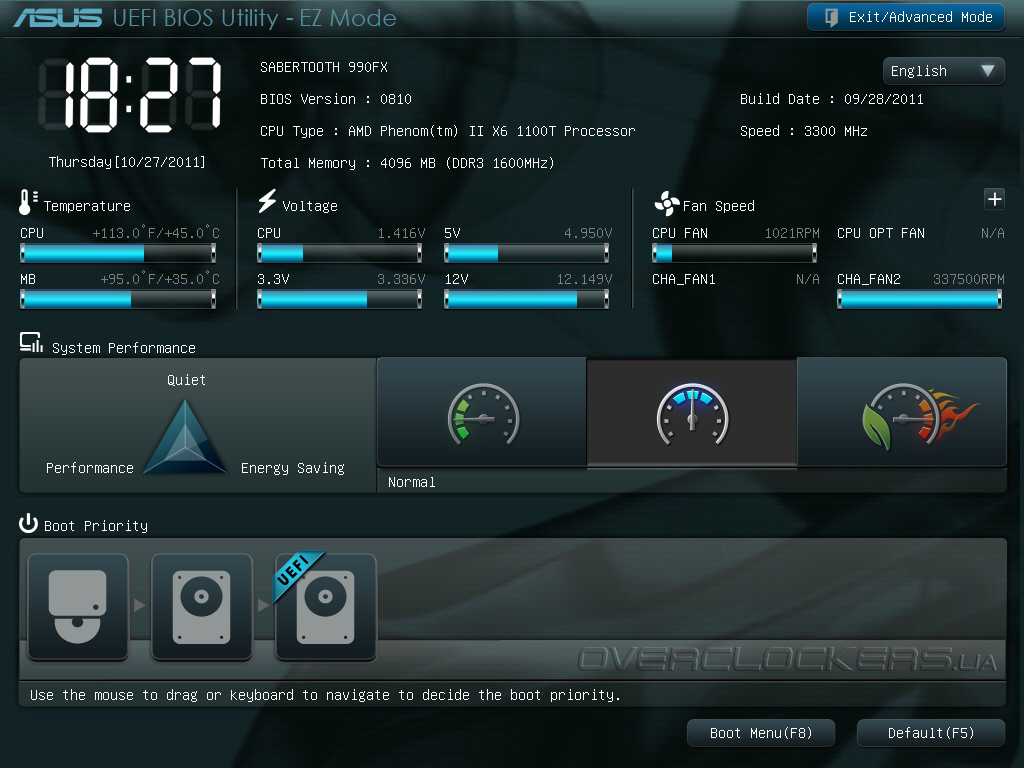
Task: Click the SABERTOOTH 990FX model text
Action: (x=324, y=67)
